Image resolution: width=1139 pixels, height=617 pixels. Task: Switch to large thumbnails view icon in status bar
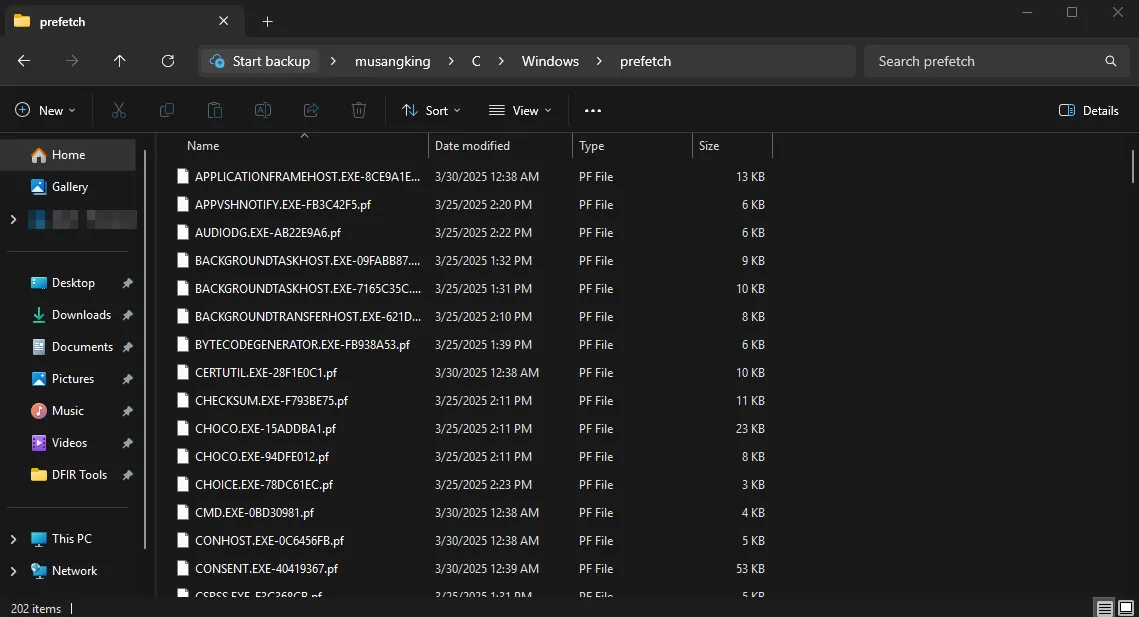(x=1126, y=608)
